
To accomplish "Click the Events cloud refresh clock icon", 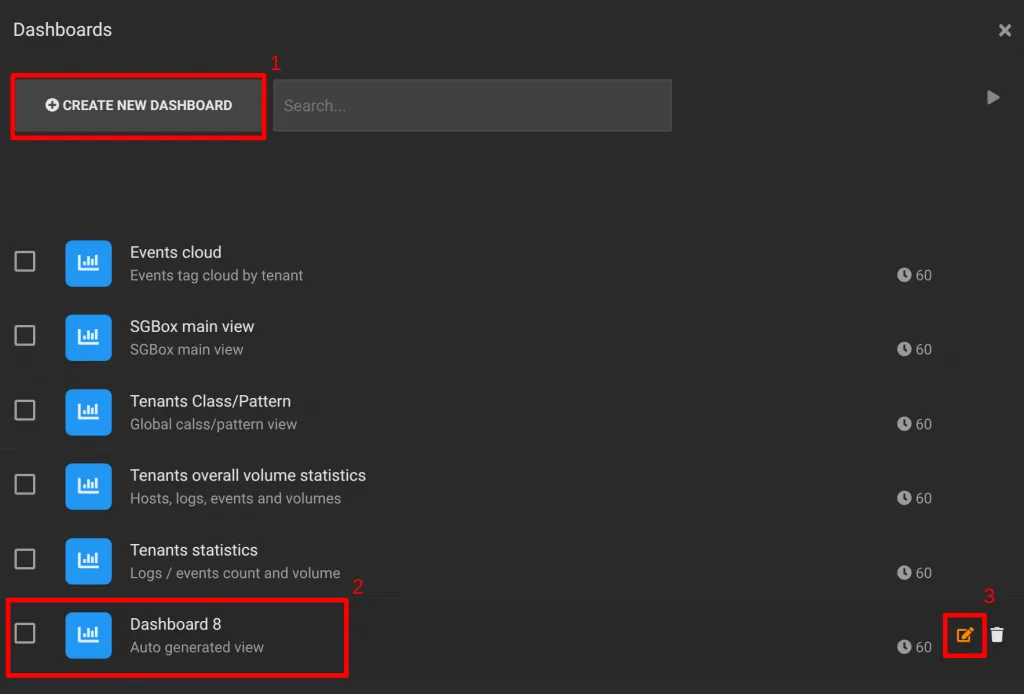I will [904, 275].
